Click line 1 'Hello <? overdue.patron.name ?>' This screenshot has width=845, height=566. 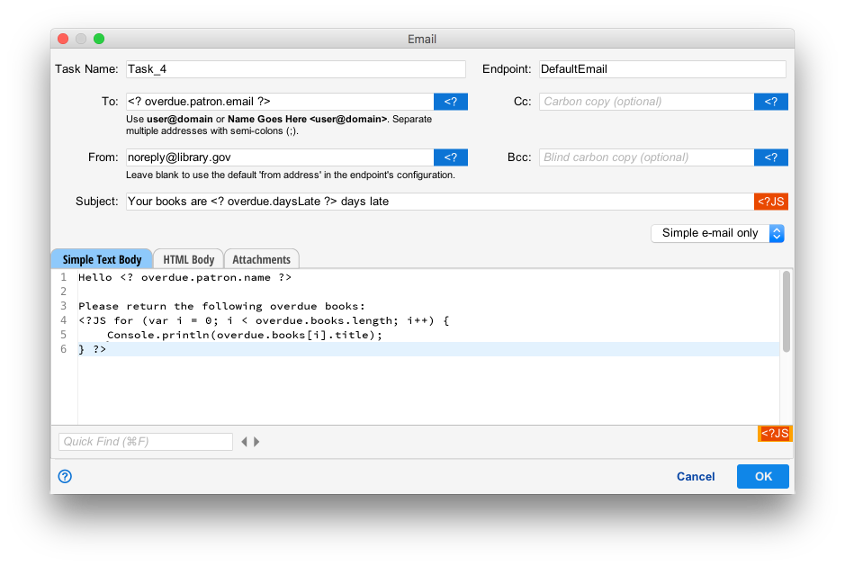185,278
